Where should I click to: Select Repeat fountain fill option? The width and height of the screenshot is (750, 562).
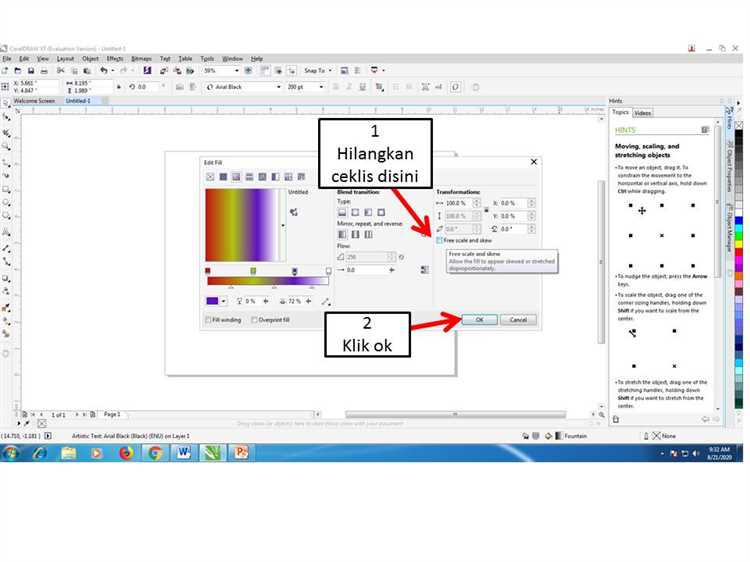tap(368, 235)
